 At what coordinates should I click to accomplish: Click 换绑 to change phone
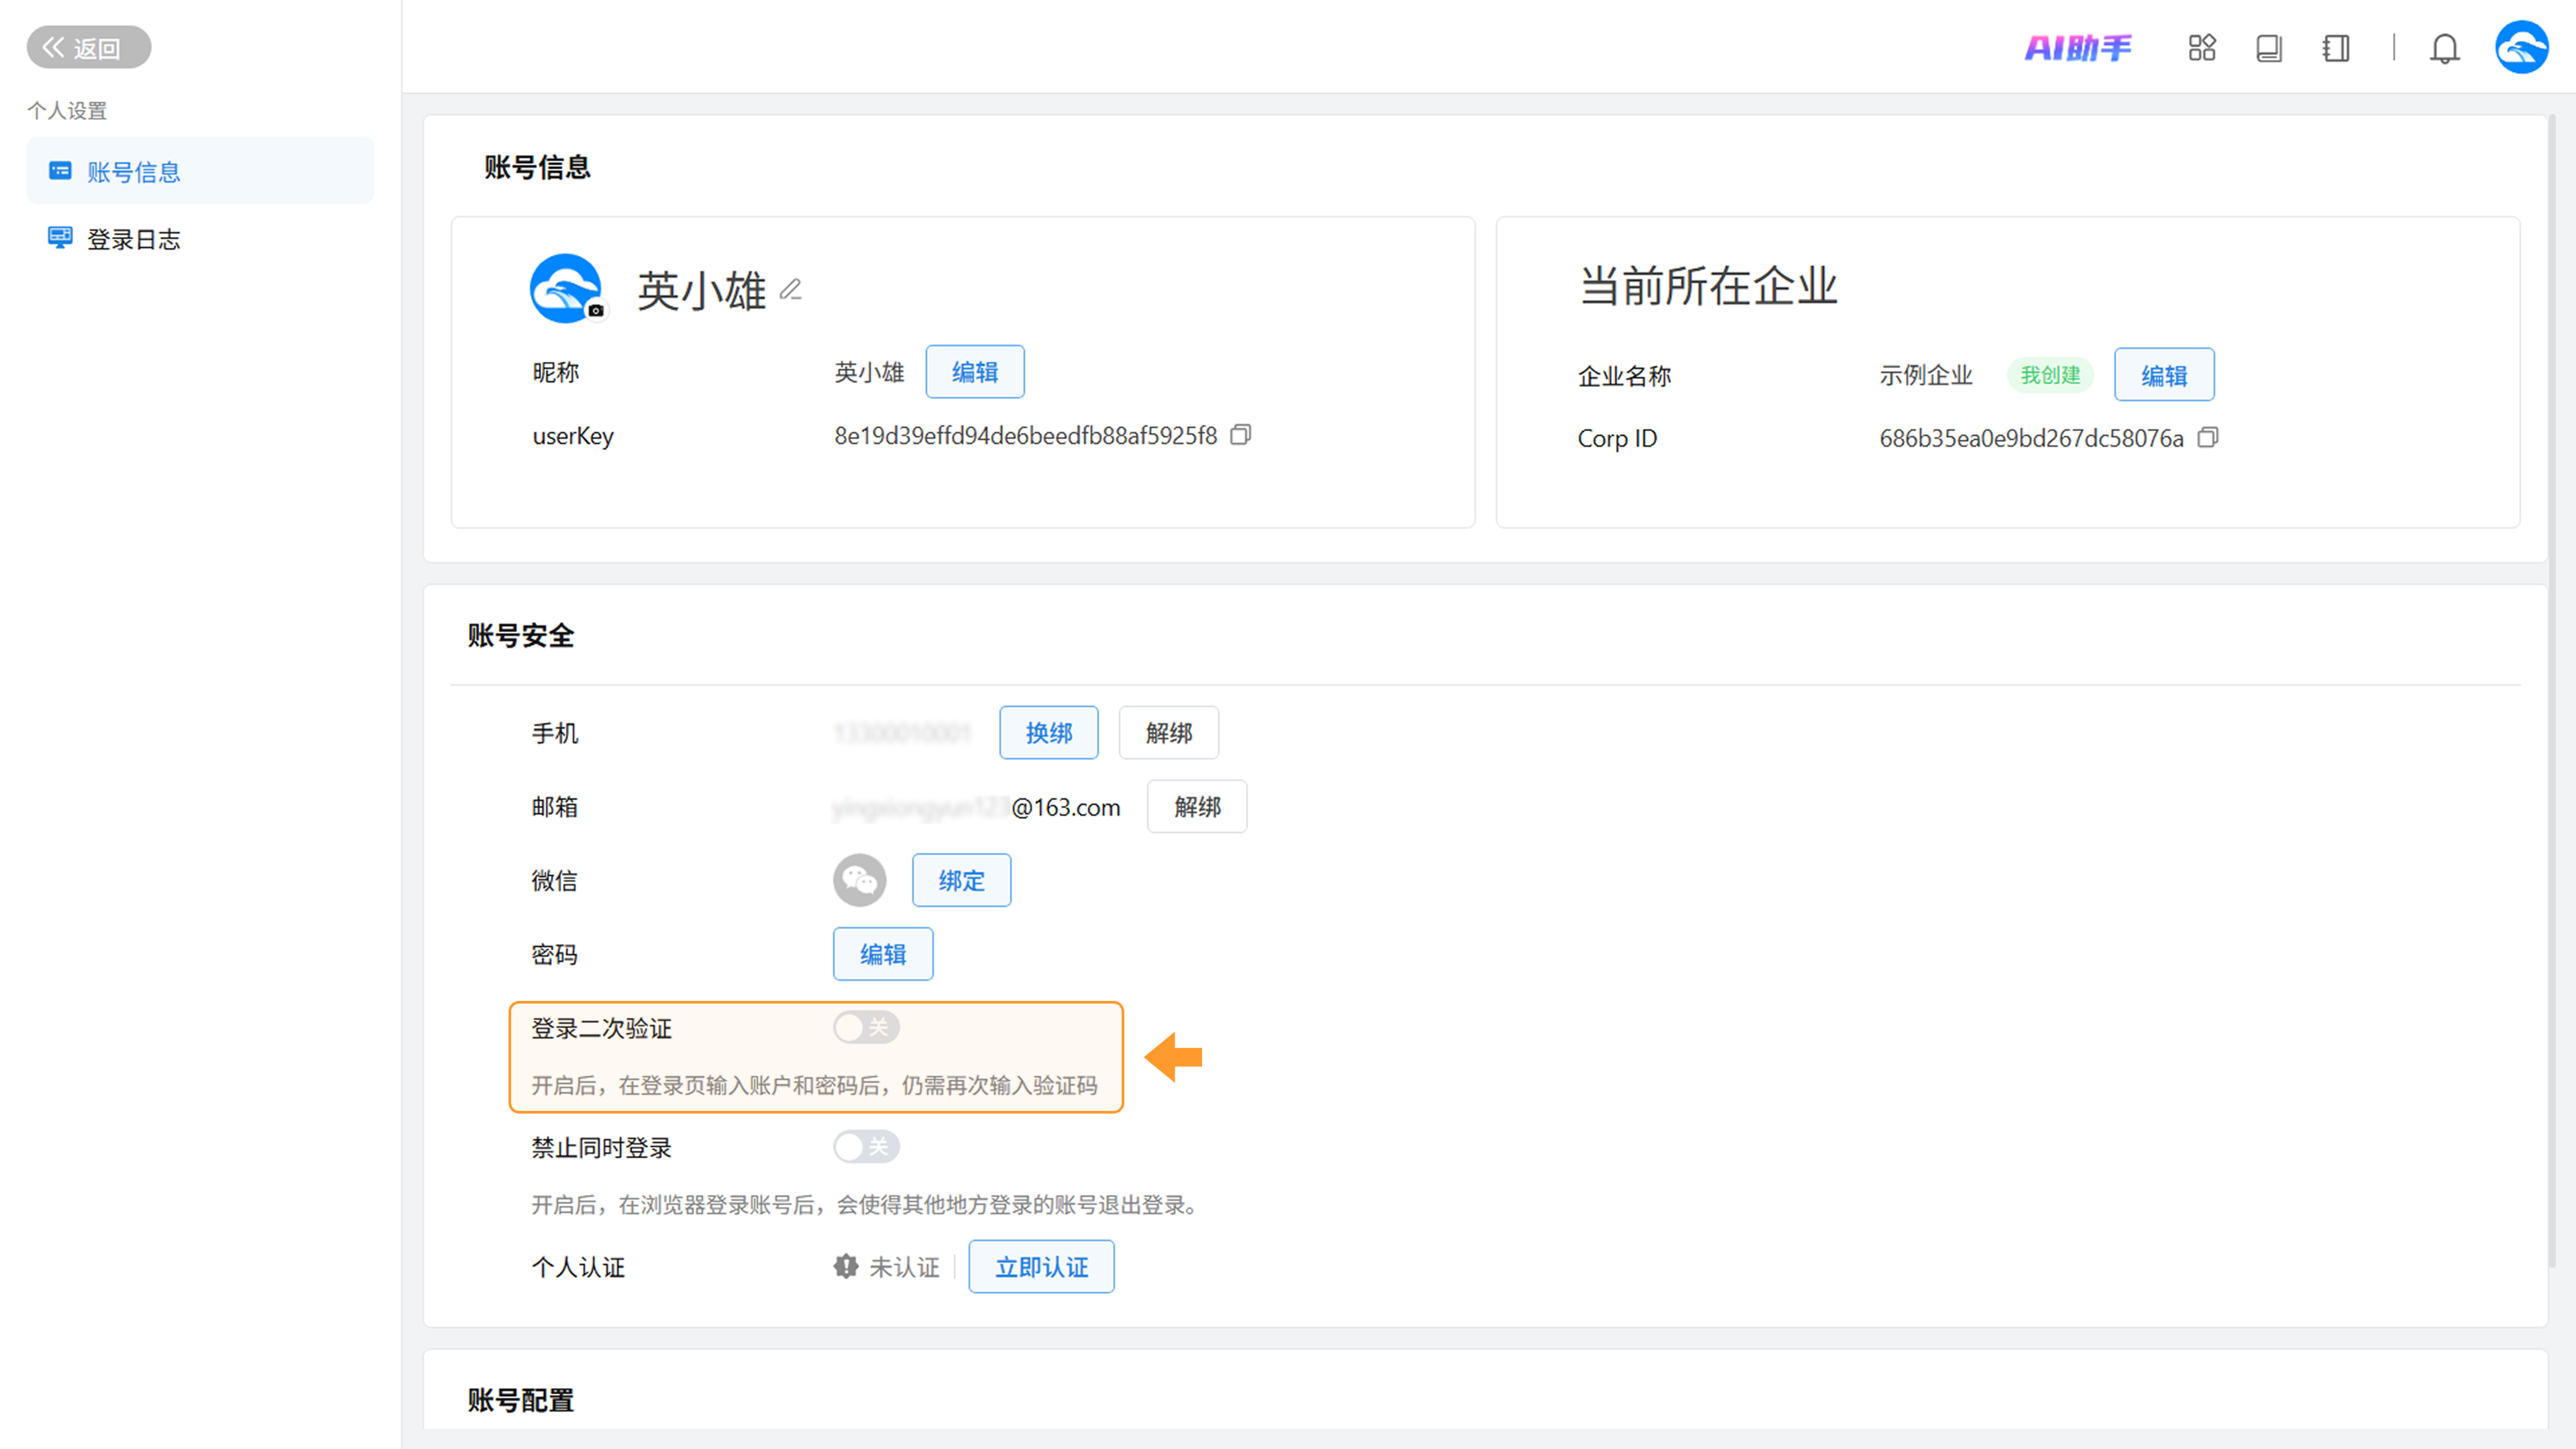click(1048, 732)
